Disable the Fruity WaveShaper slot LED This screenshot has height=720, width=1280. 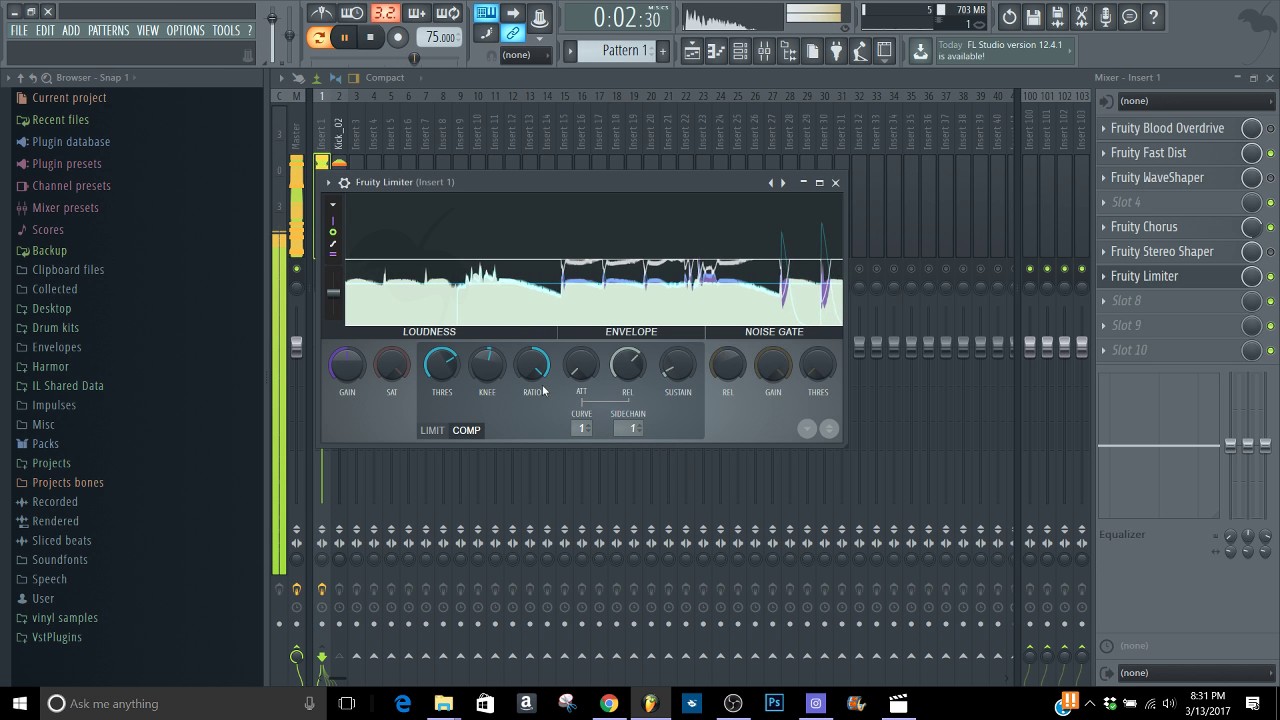pos(1271,178)
